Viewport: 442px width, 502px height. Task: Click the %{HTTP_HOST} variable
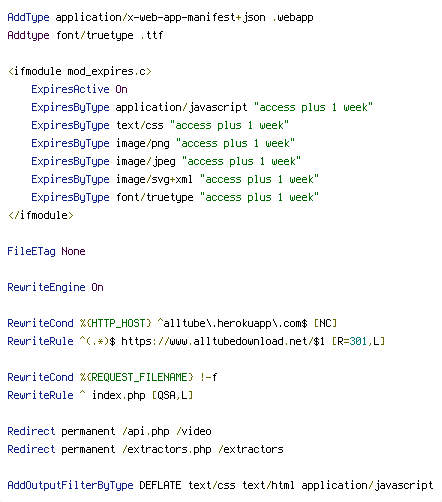pos(116,323)
